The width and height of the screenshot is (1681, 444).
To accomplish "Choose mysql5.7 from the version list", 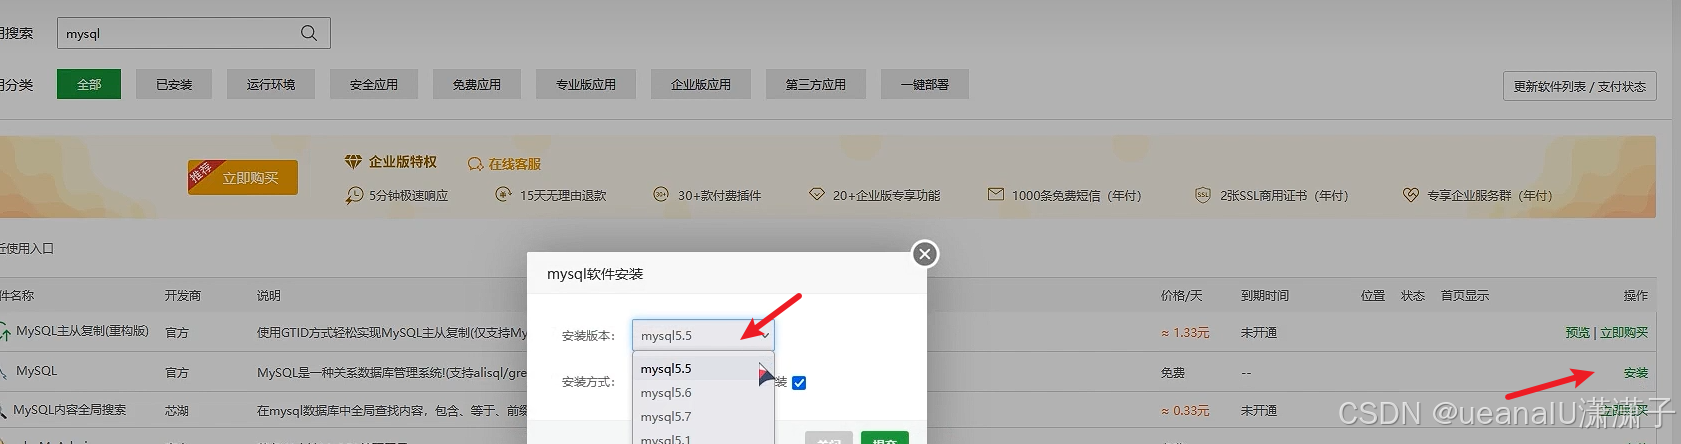I will pos(703,417).
